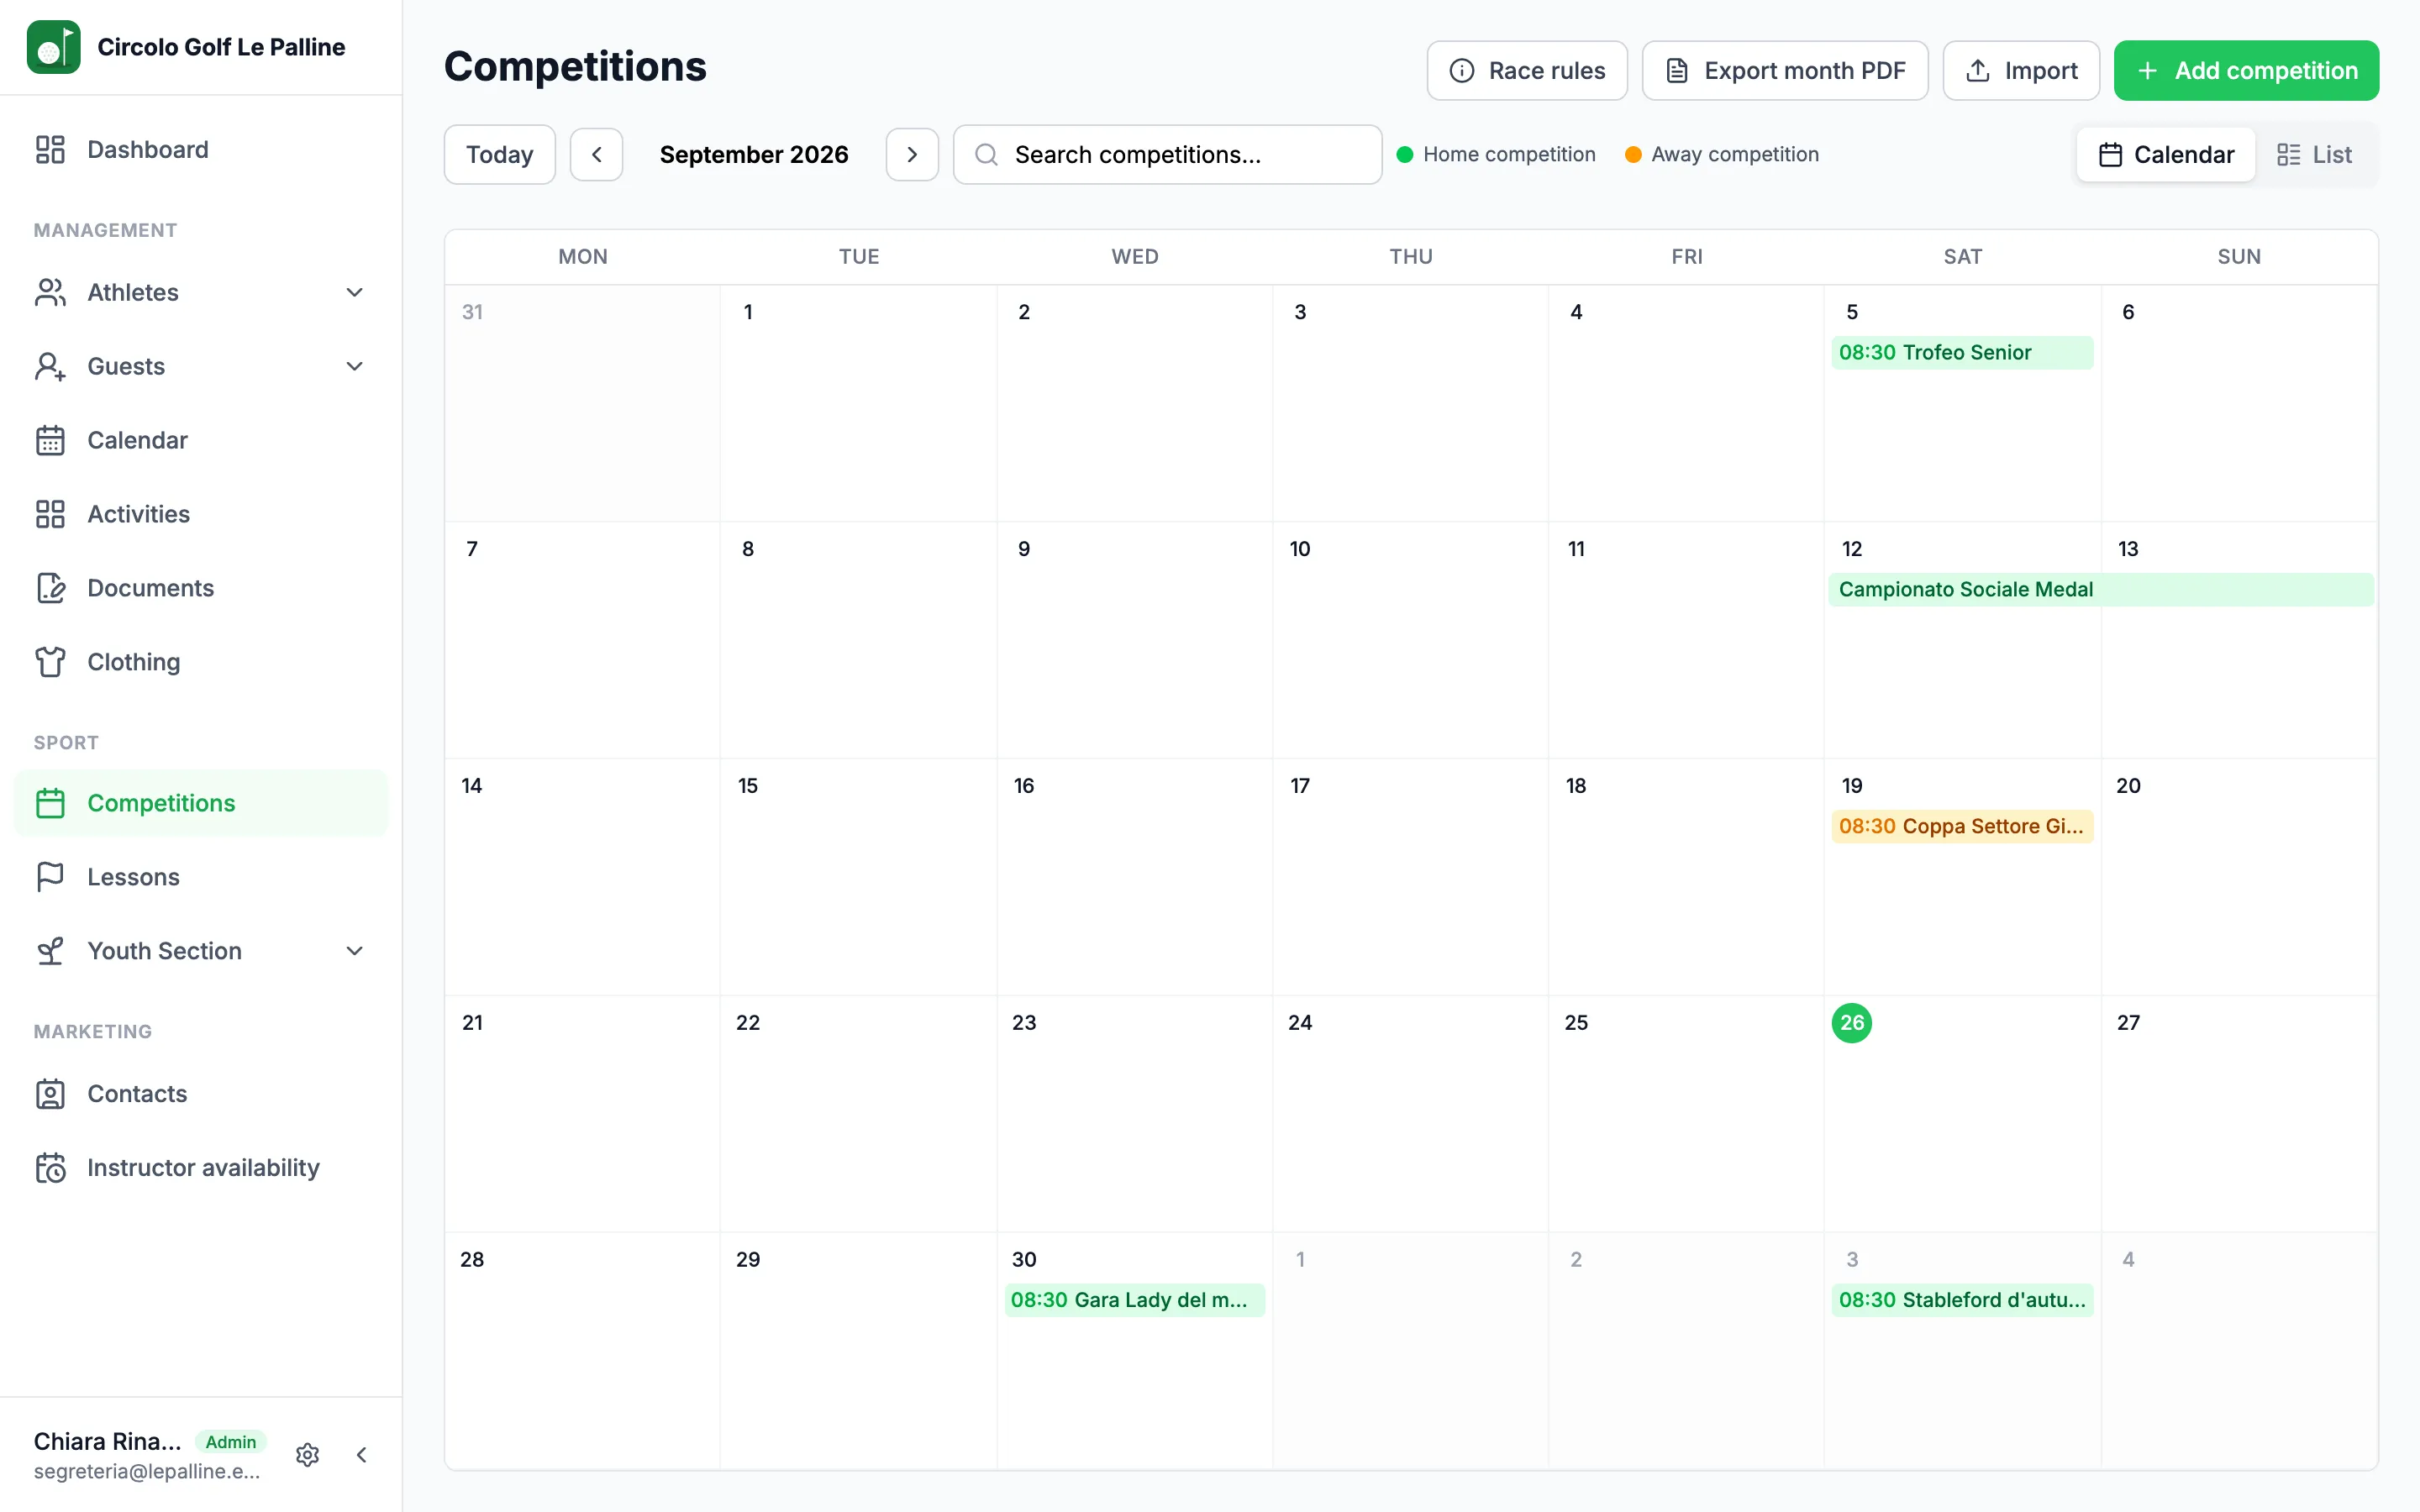Open Race rules
2420x1512 pixels.
click(x=1527, y=70)
